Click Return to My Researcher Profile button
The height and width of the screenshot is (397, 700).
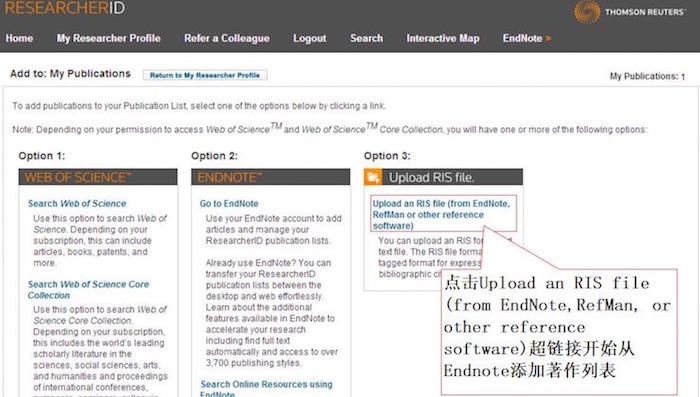tap(205, 75)
